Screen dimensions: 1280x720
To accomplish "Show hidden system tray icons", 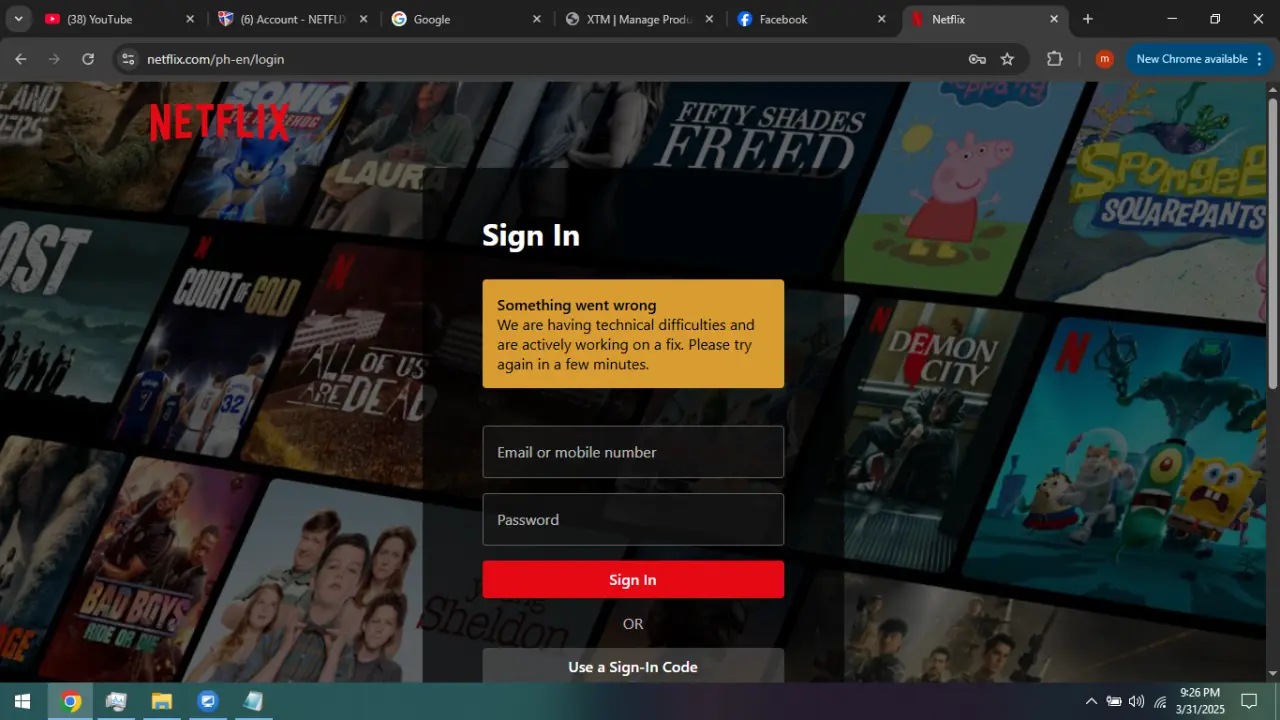I will [x=1091, y=701].
